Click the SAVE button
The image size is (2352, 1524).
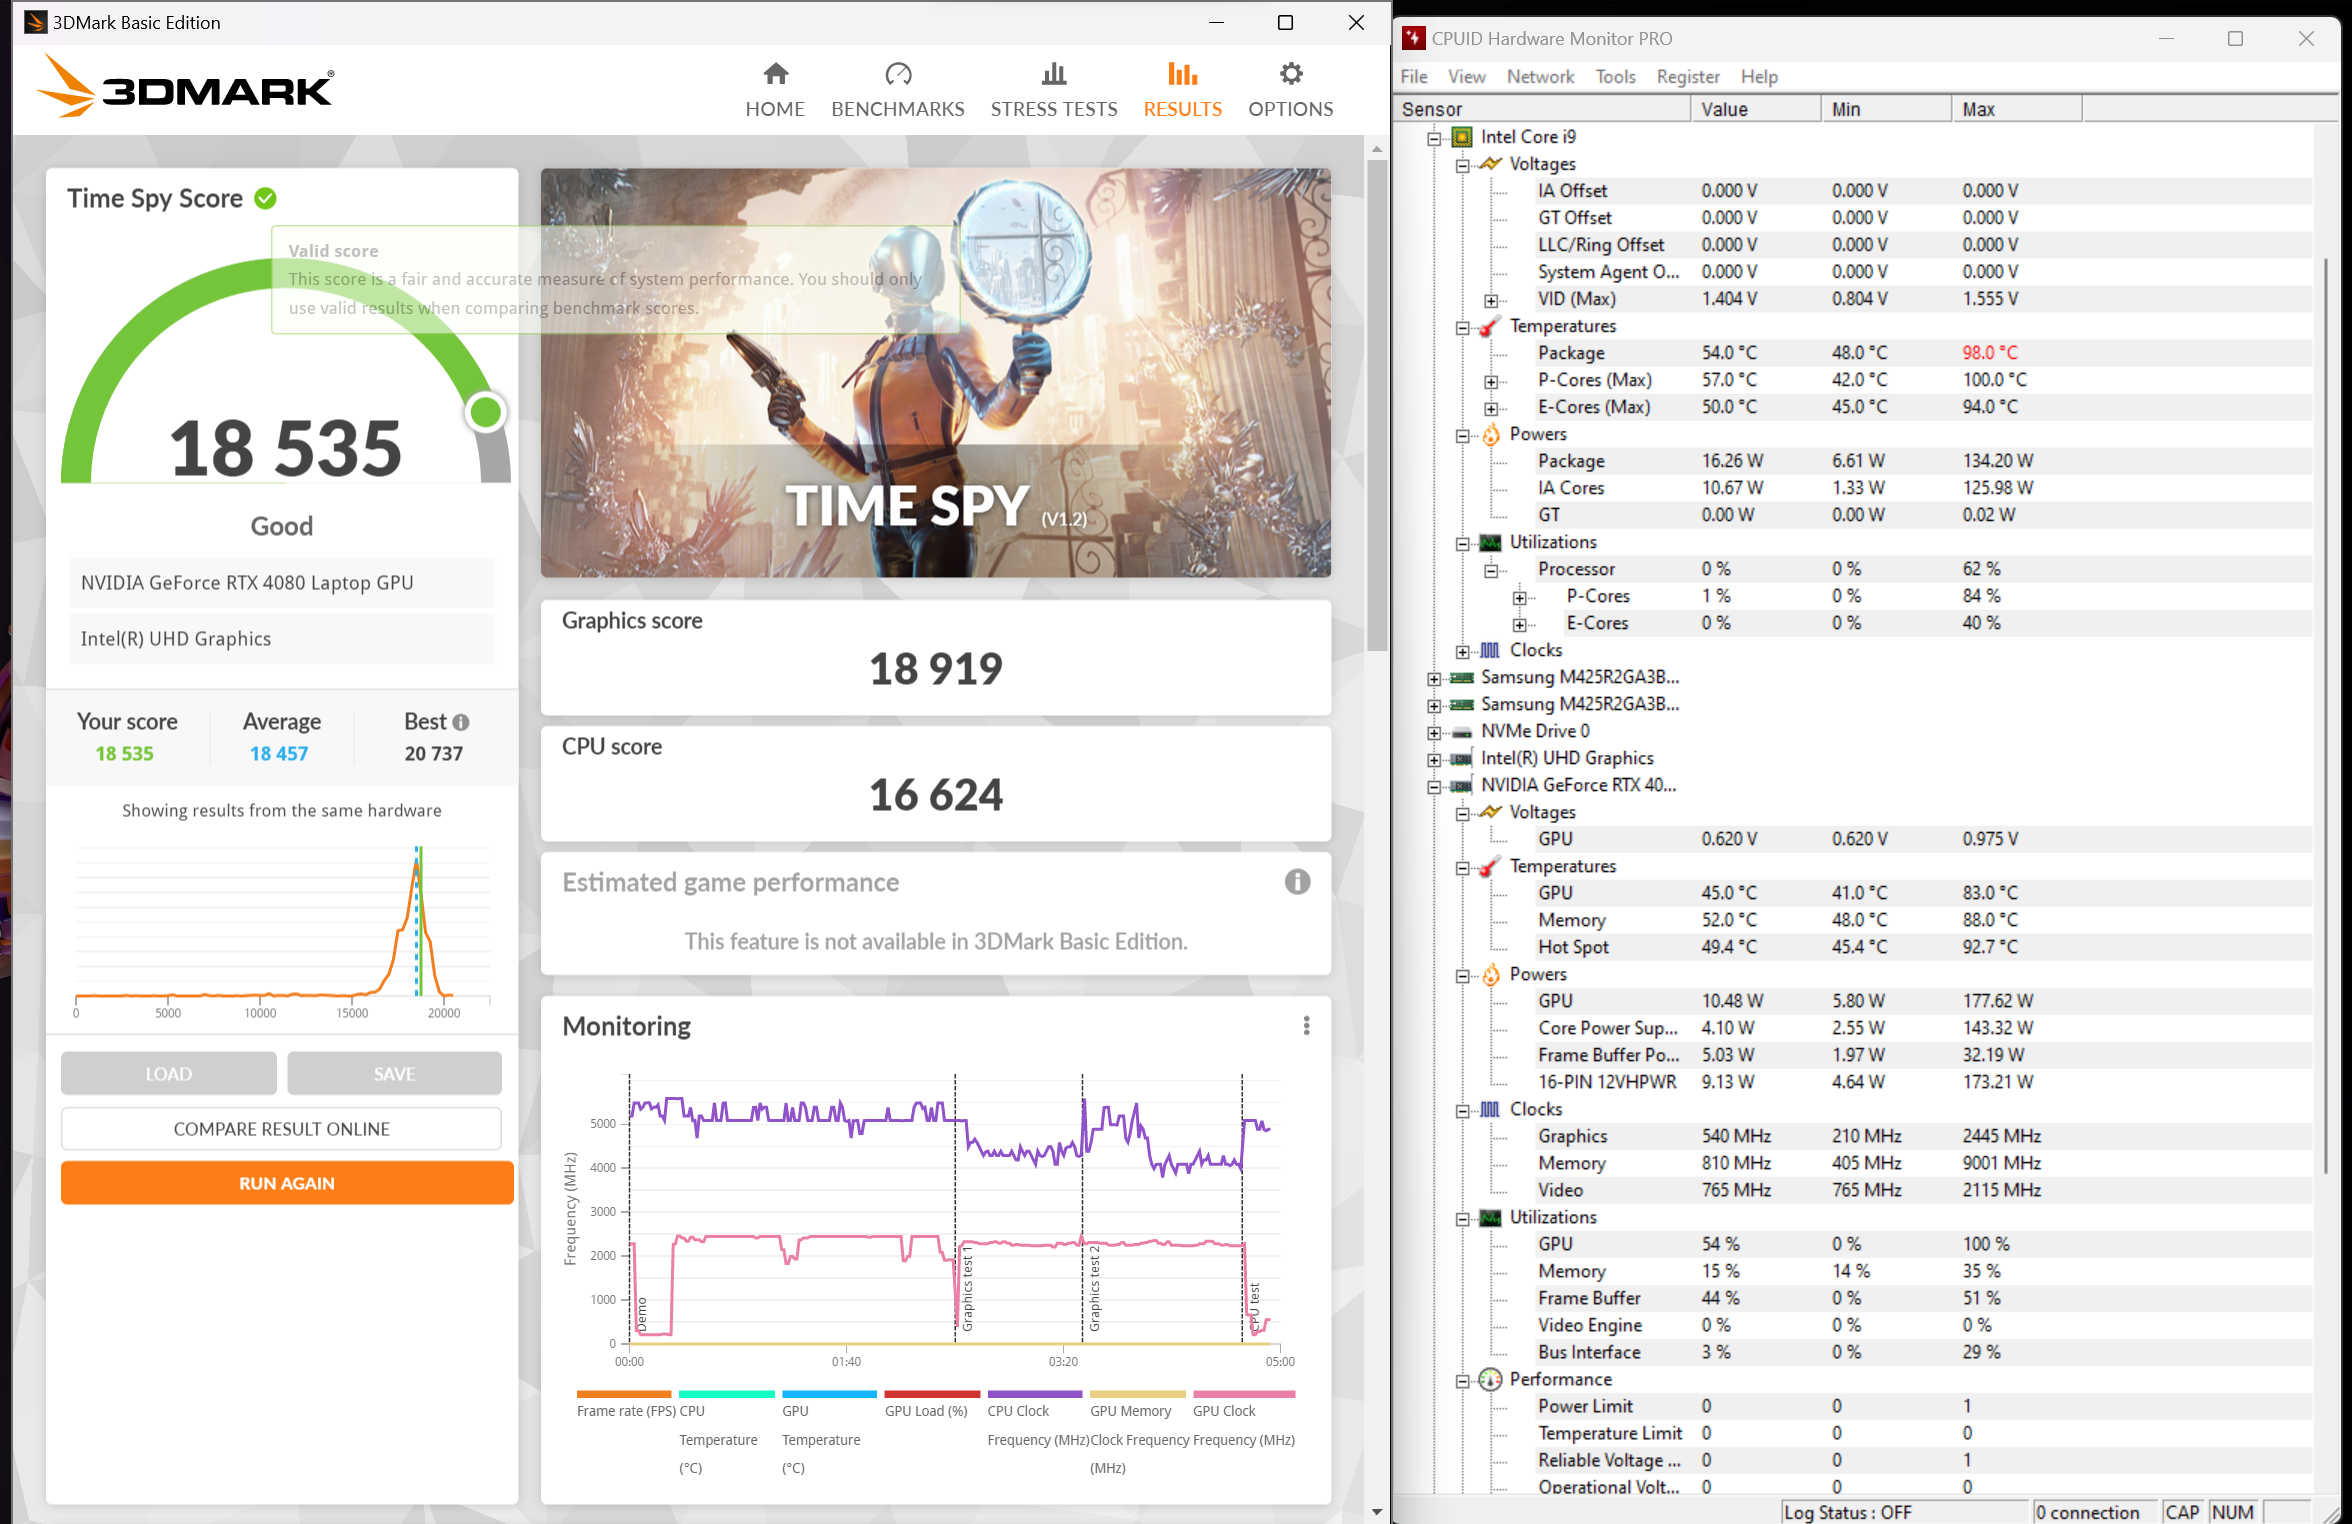tap(394, 1074)
